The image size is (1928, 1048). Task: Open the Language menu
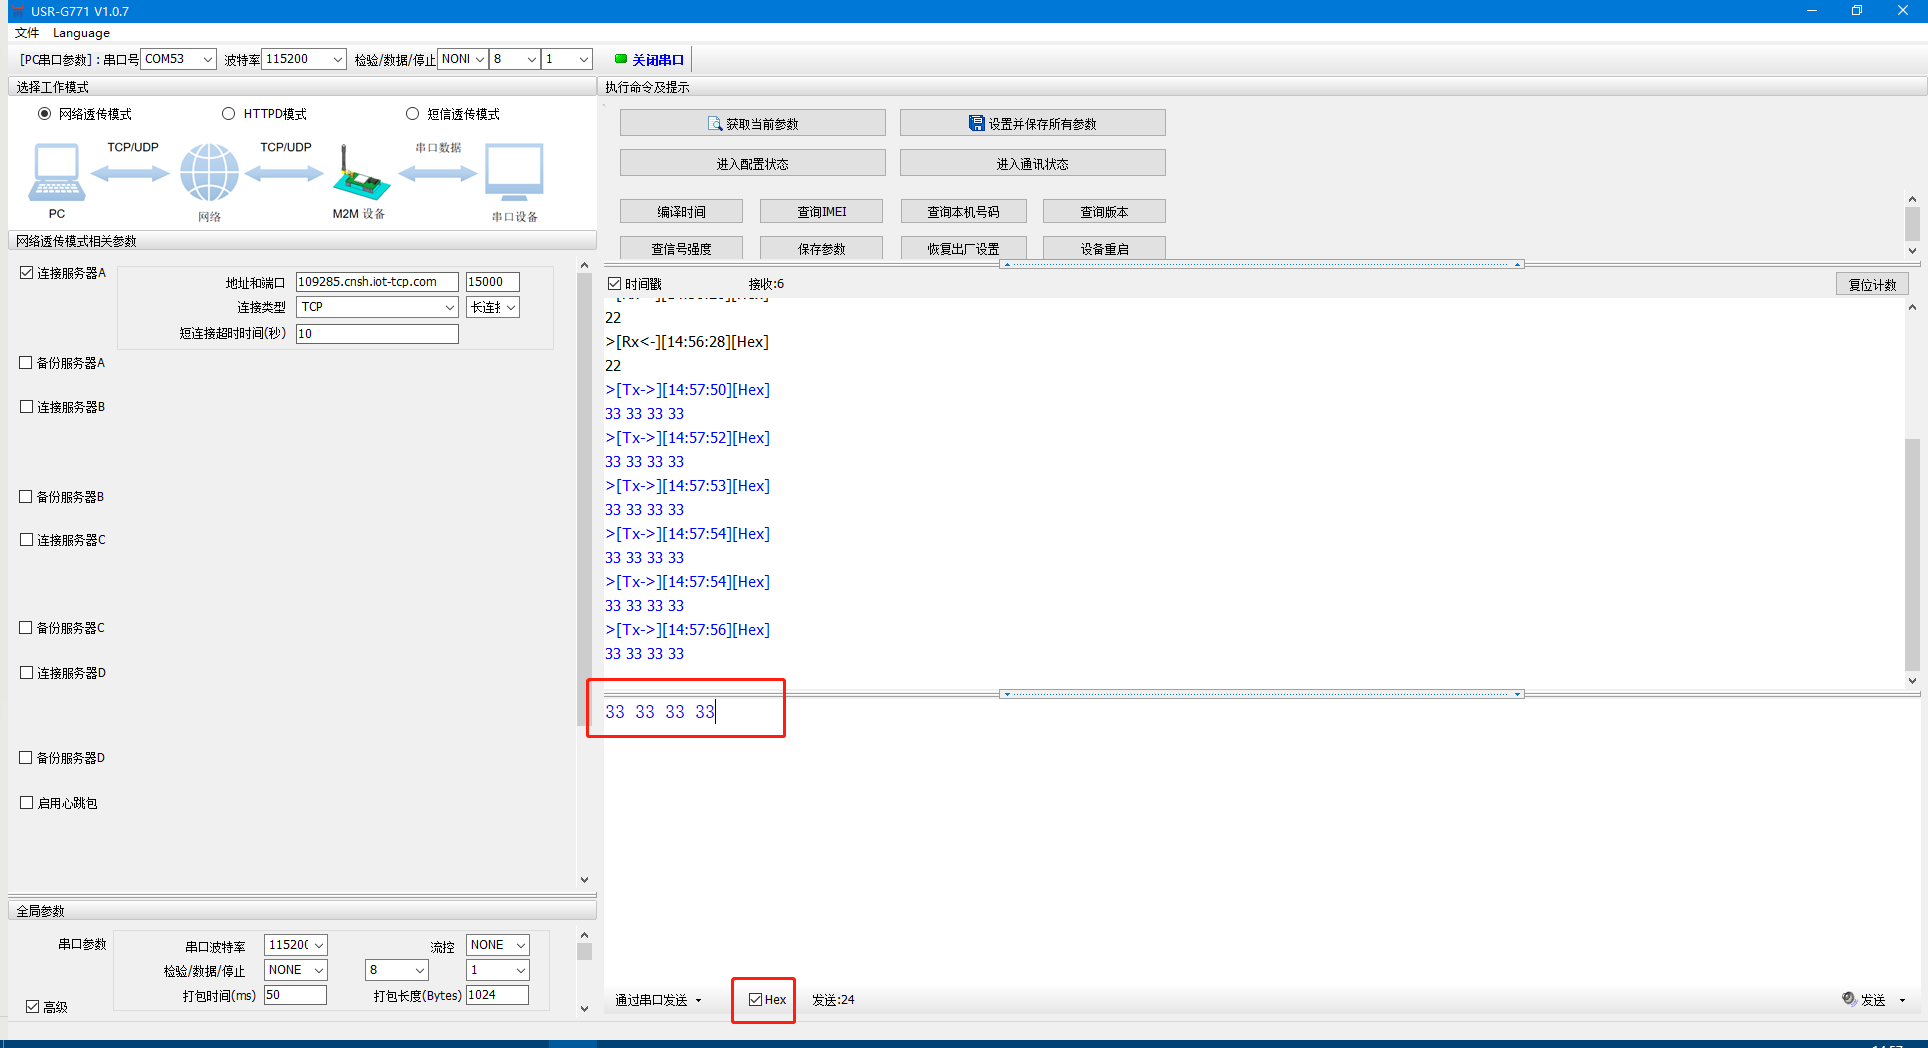click(81, 33)
